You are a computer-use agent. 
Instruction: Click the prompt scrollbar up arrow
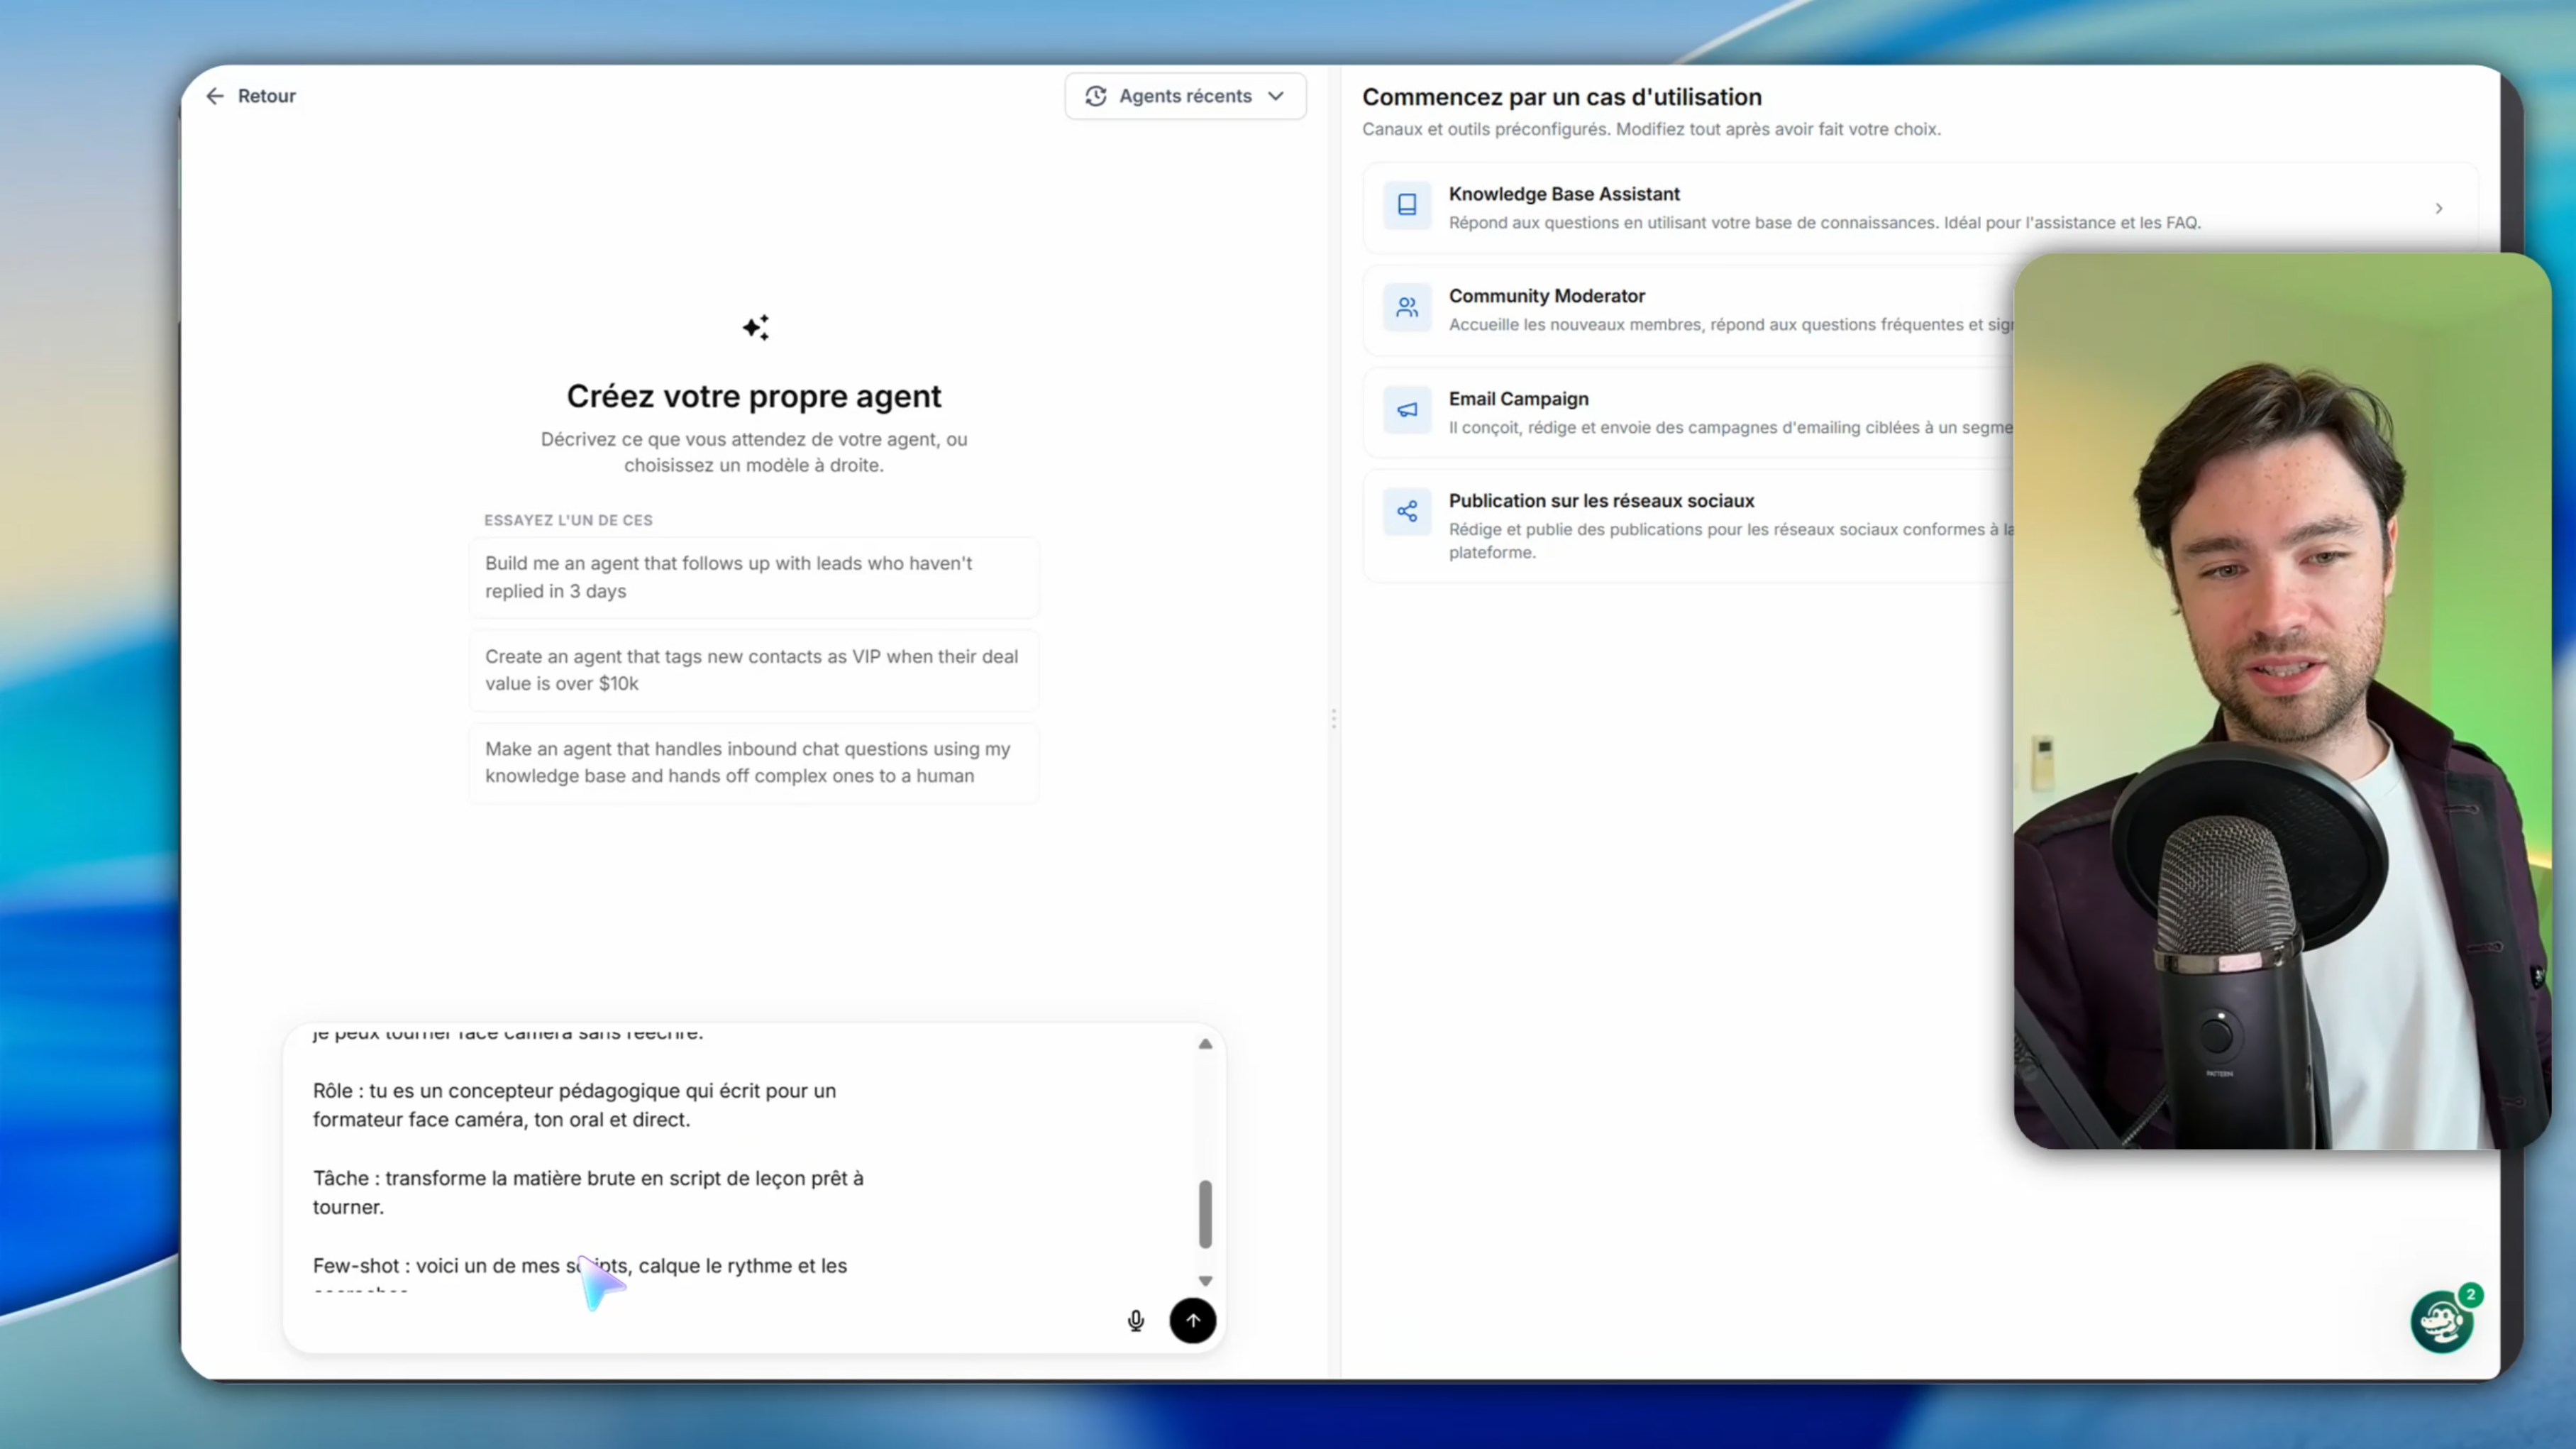point(1206,1044)
